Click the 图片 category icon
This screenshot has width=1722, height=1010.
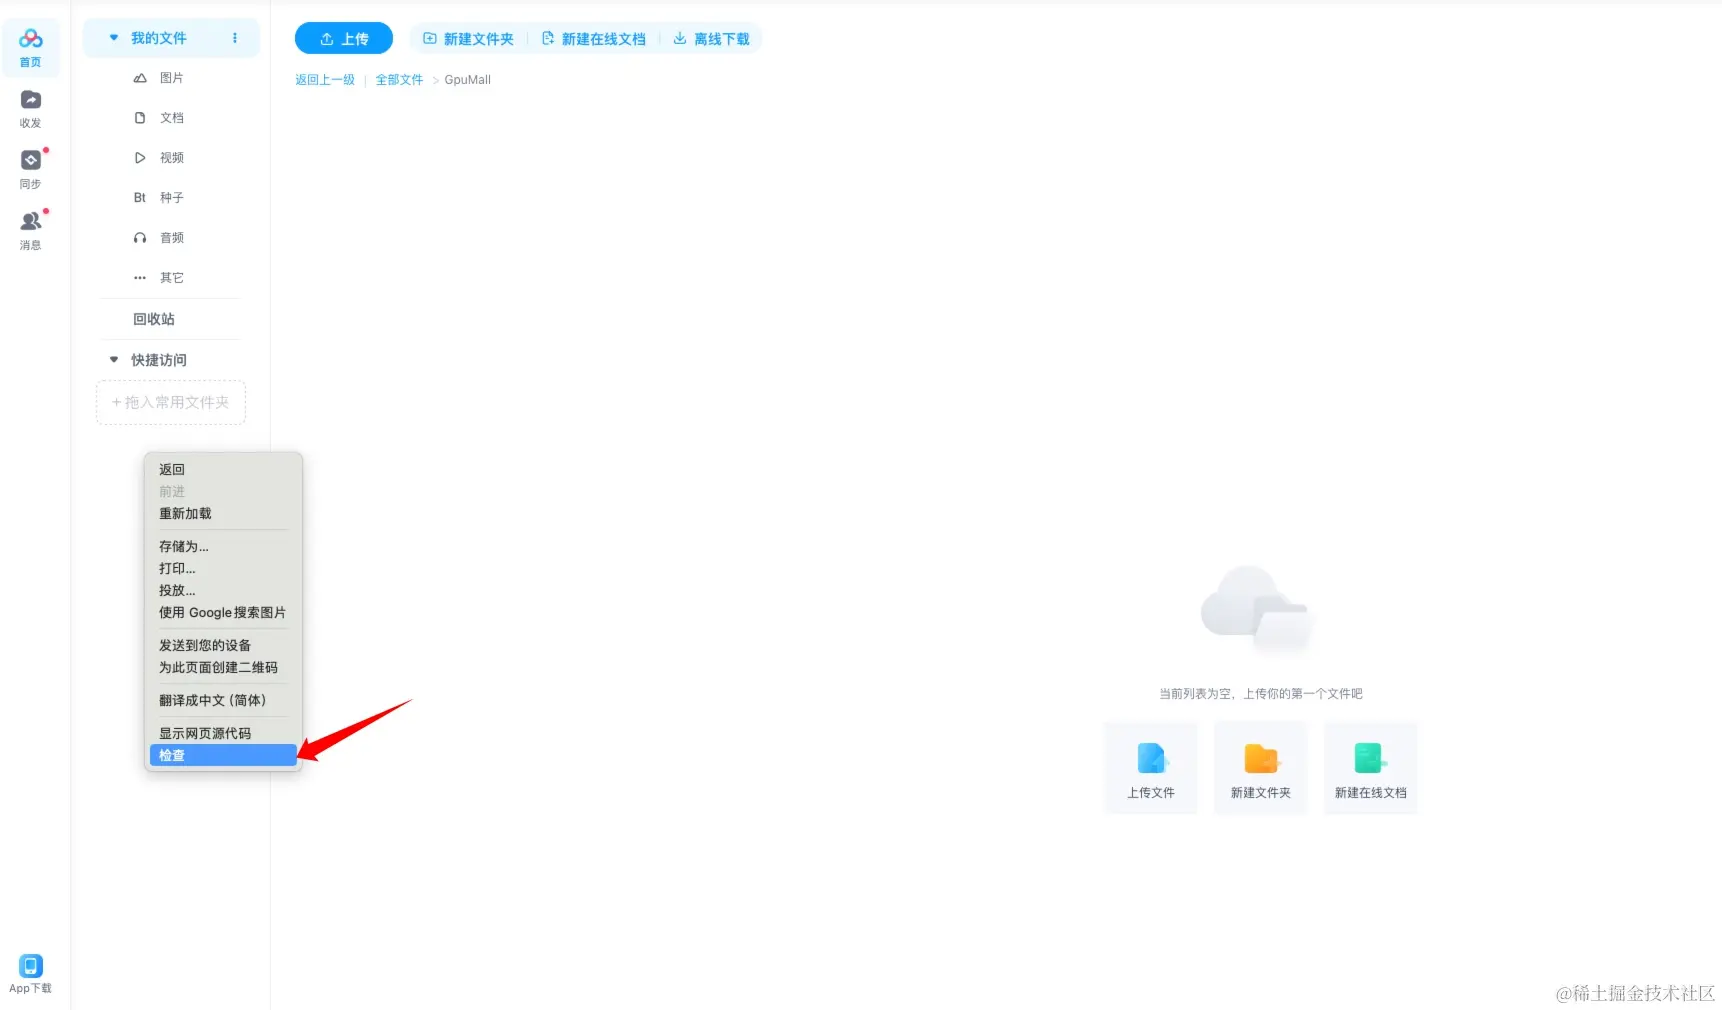(140, 78)
